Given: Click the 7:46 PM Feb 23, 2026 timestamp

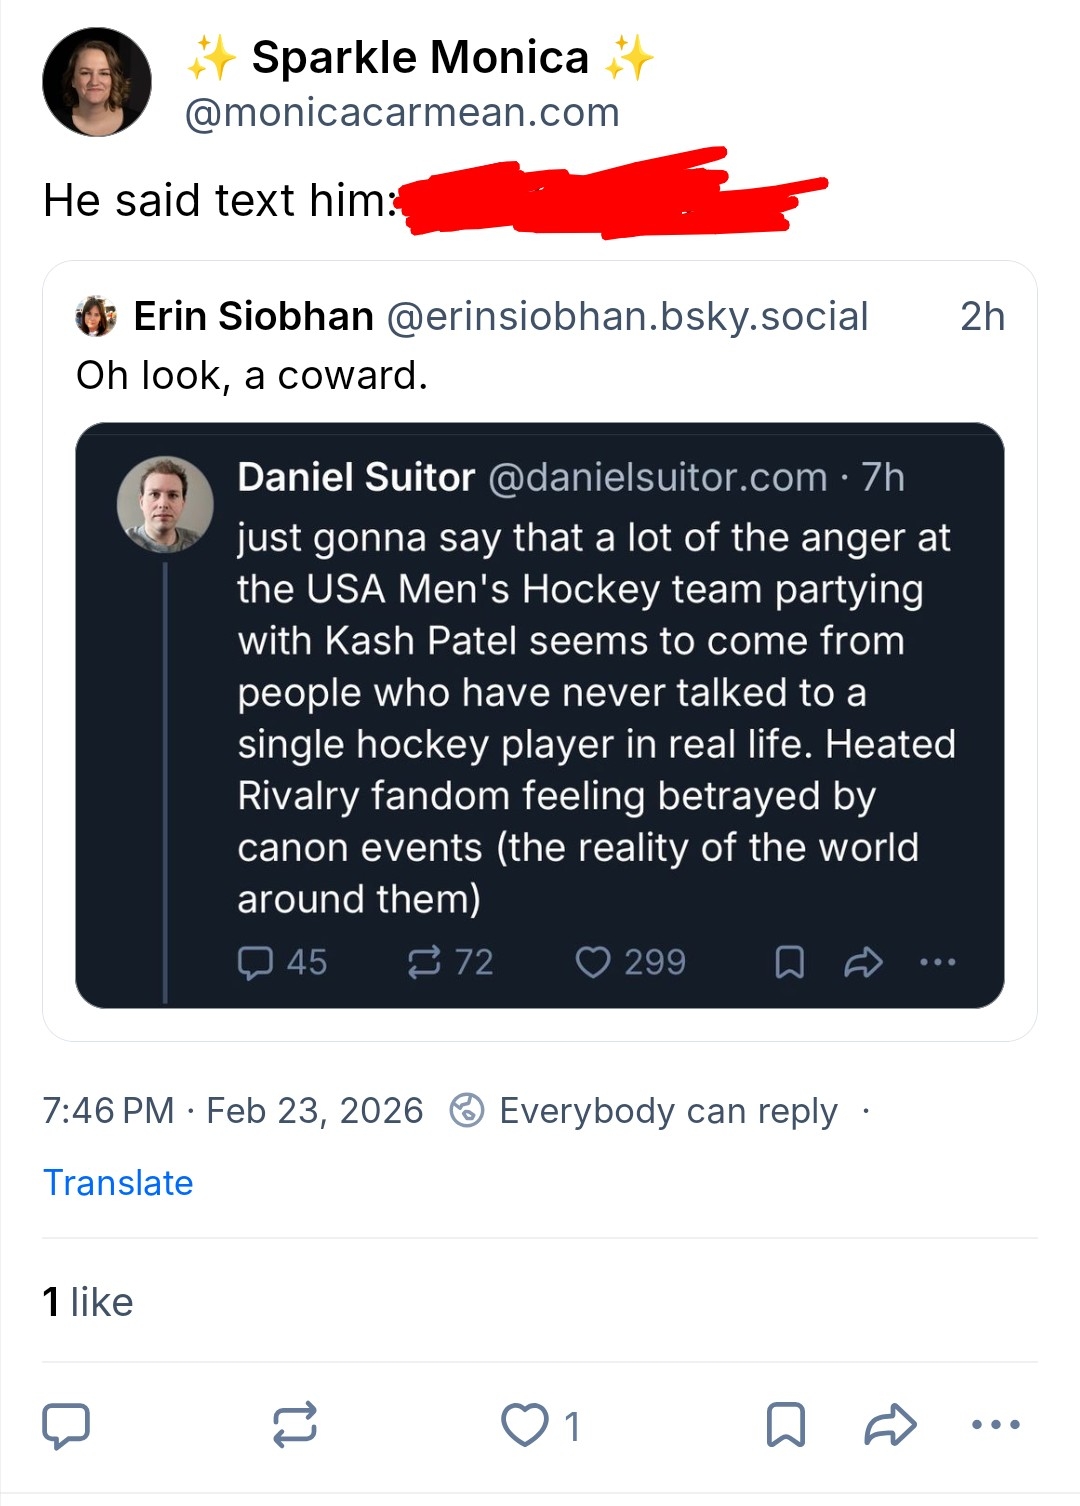Looking at the screenshot, I should click(233, 1111).
